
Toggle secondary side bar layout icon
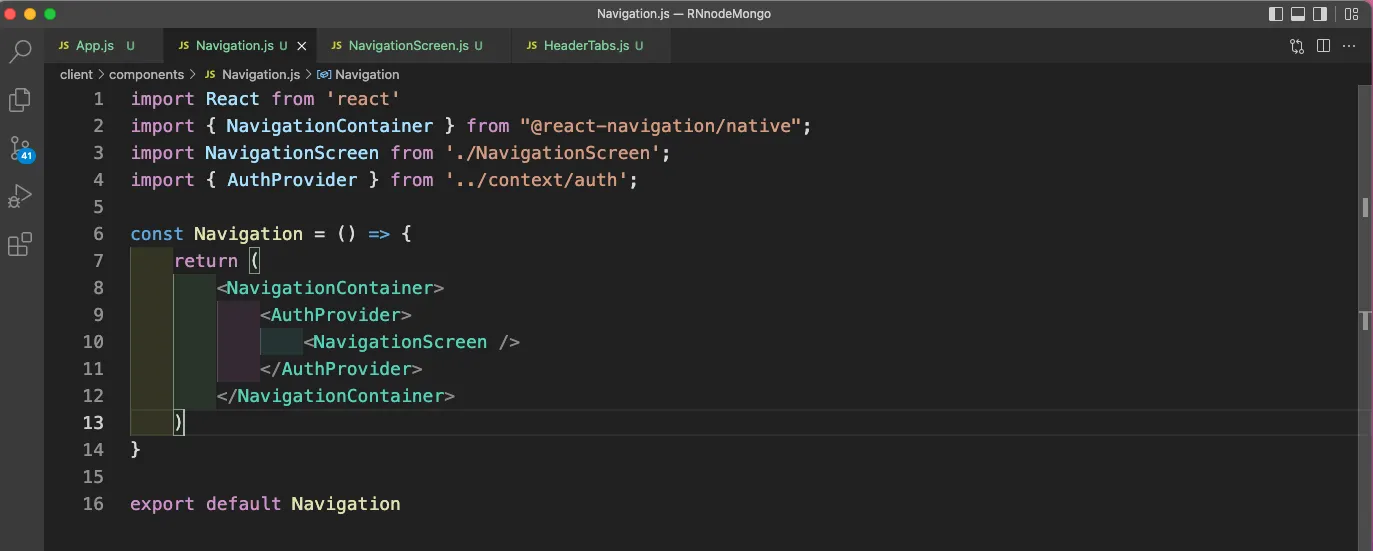click(1321, 14)
